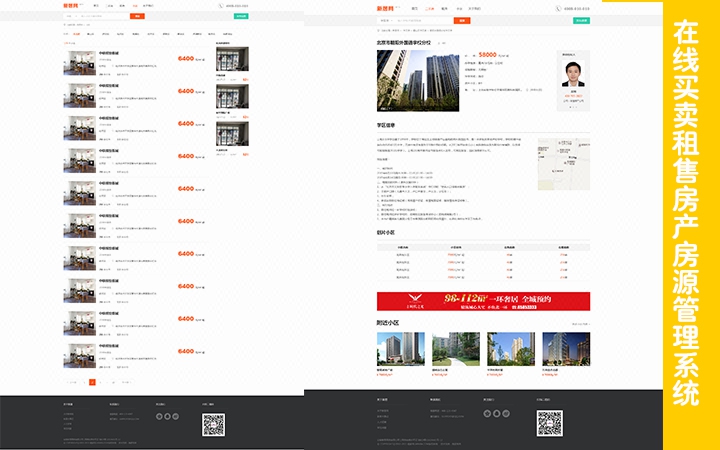The image size is (720, 450).
Task: Open second sidebar recommended property photo
Action: click(232, 96)
